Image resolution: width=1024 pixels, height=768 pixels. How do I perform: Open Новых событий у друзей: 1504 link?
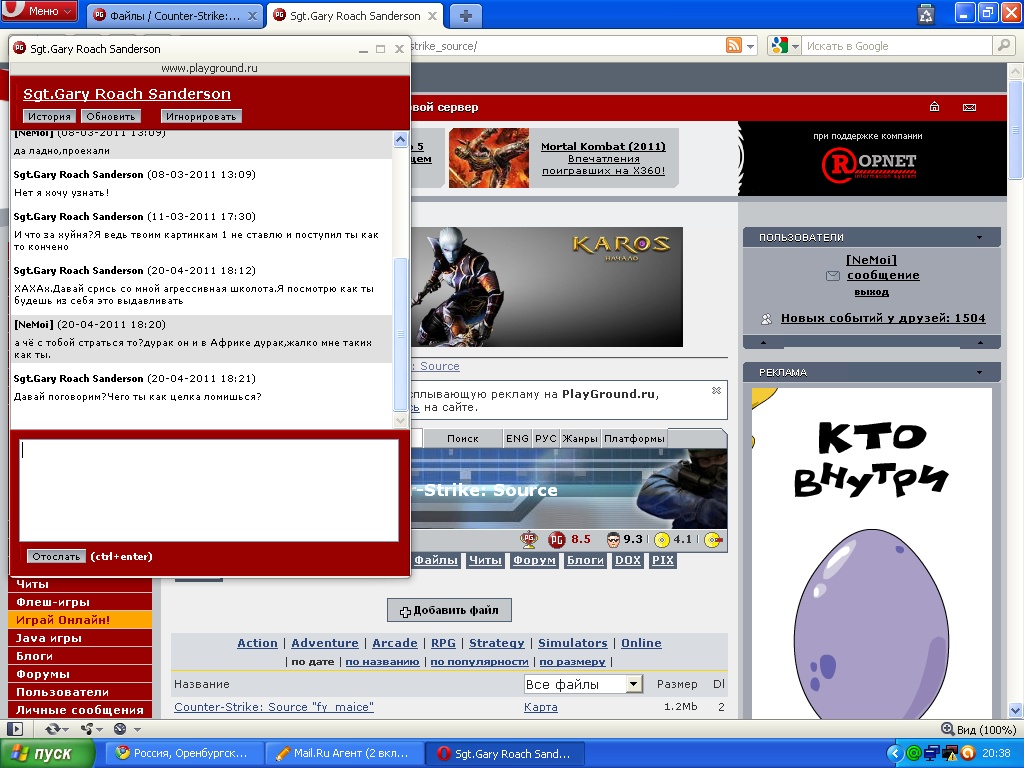tap(883, 318)
